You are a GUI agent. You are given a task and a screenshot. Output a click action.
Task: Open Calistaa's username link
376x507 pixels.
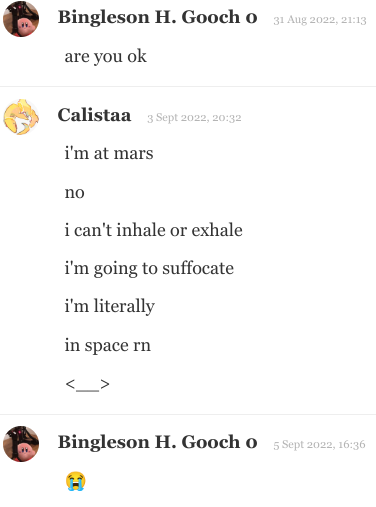pyautogui.click(x=94, y=115)
